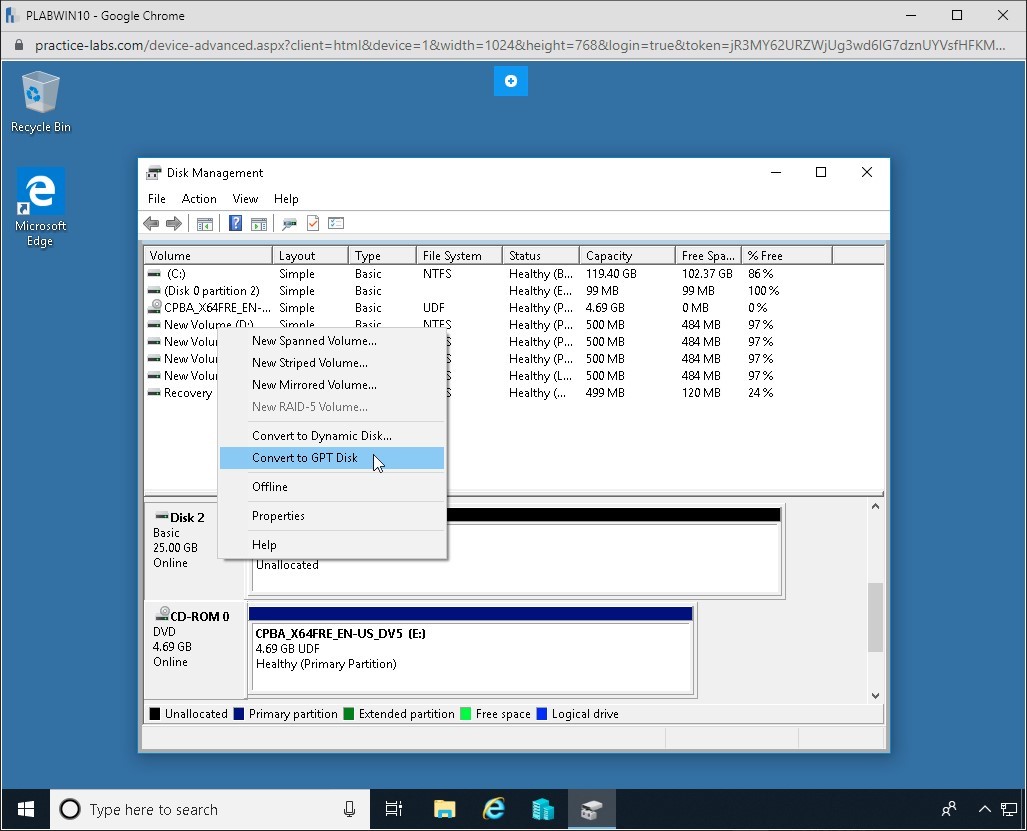Screen dimensions: 1027x831
Task: Click the Forward arrow toolbar icon
Action: [x=174, y=224]
